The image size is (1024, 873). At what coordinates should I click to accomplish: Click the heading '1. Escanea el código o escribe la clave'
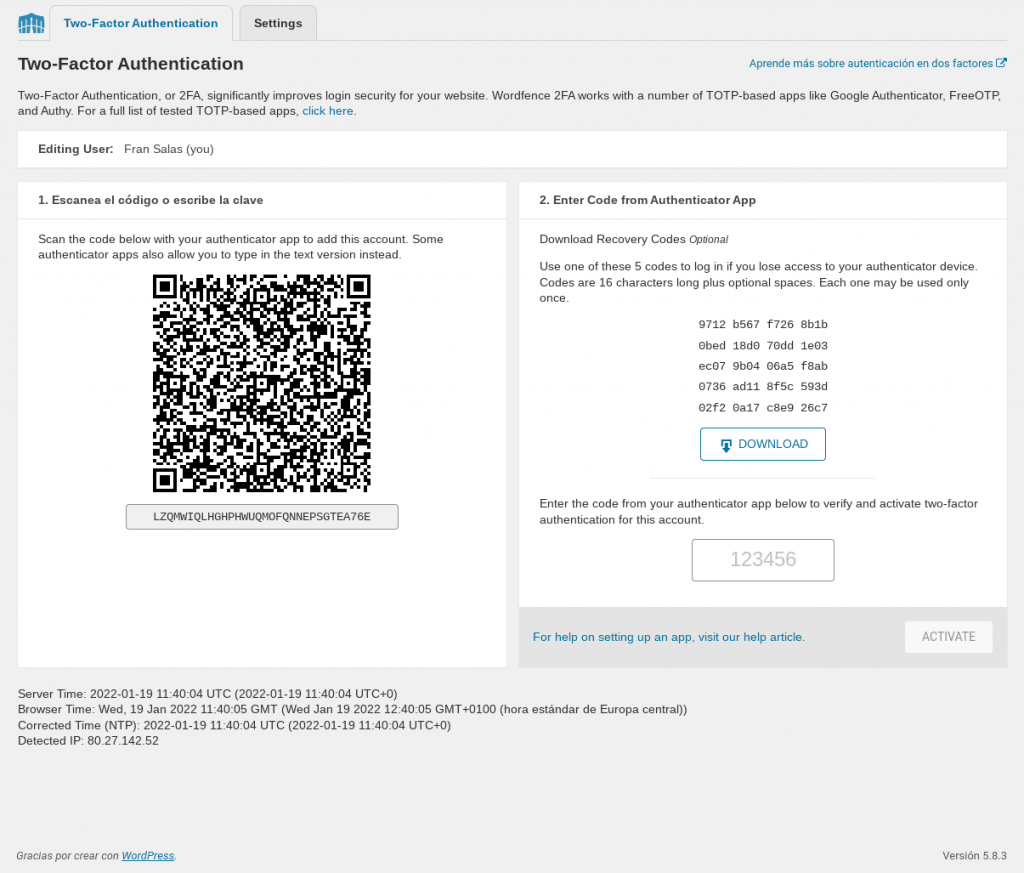(150, 200)
